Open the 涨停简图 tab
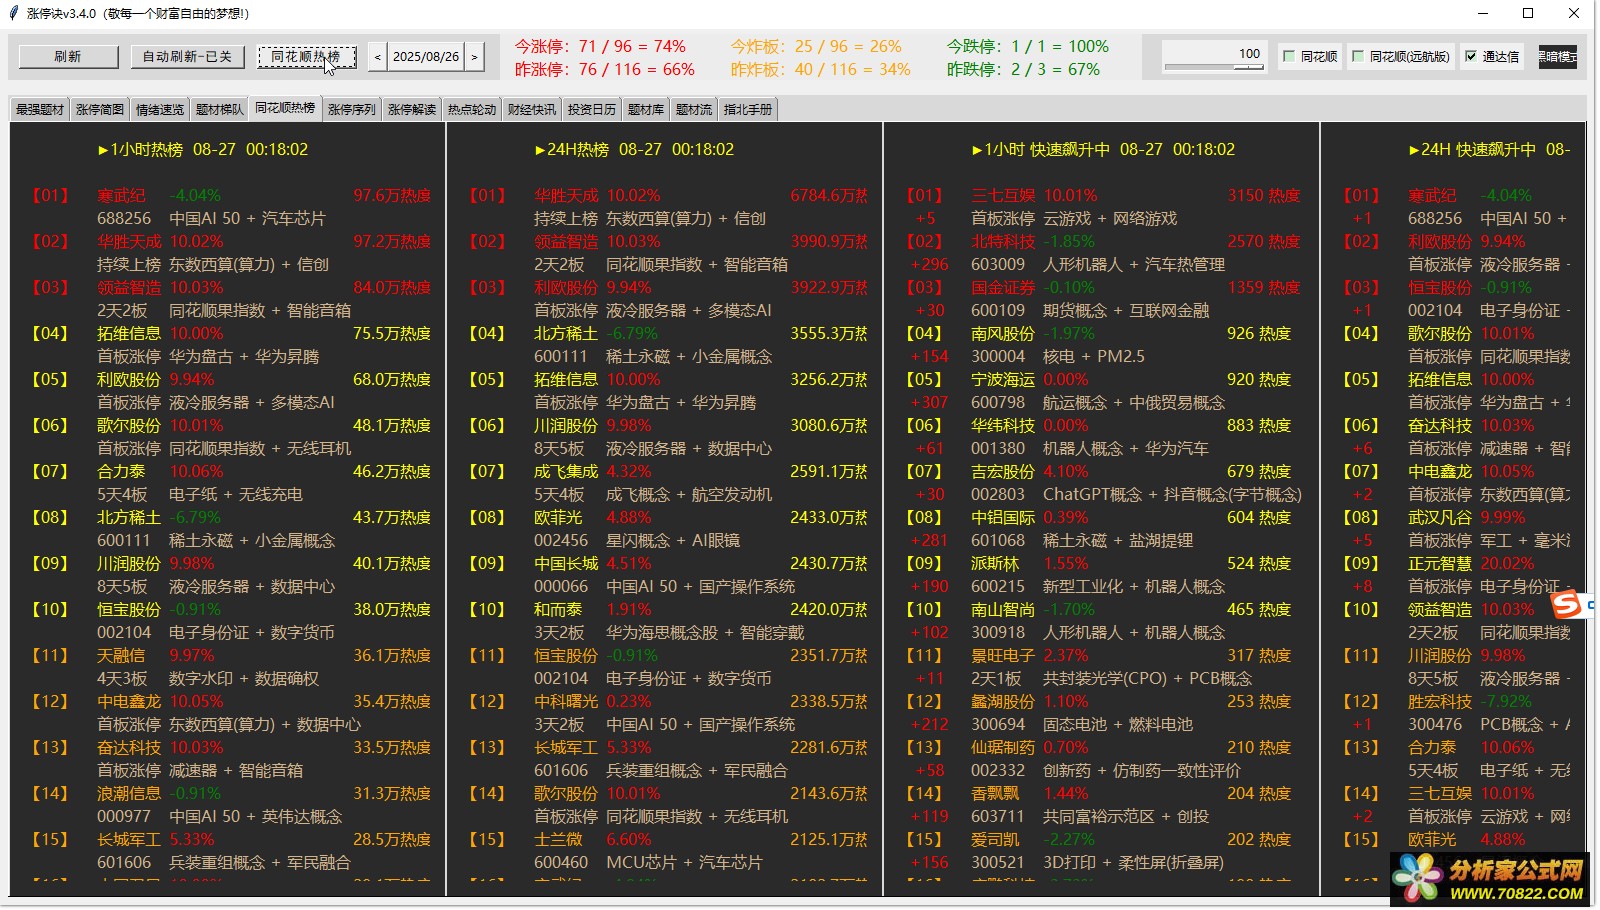The image size is (1600, 910). [x=100, y=110]
